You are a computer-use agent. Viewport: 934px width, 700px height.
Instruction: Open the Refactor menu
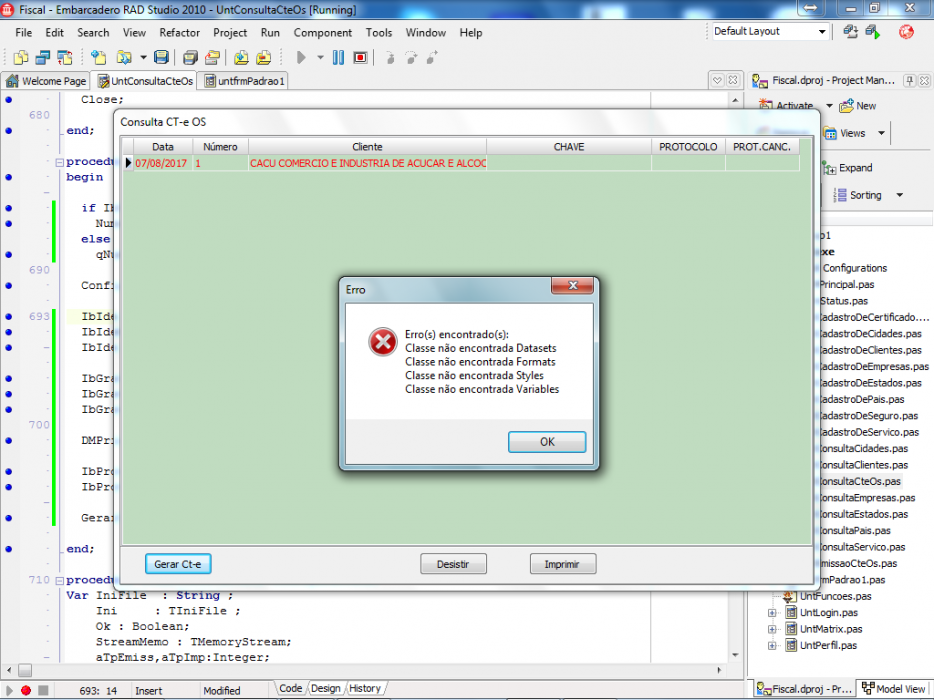coord(179,33)
